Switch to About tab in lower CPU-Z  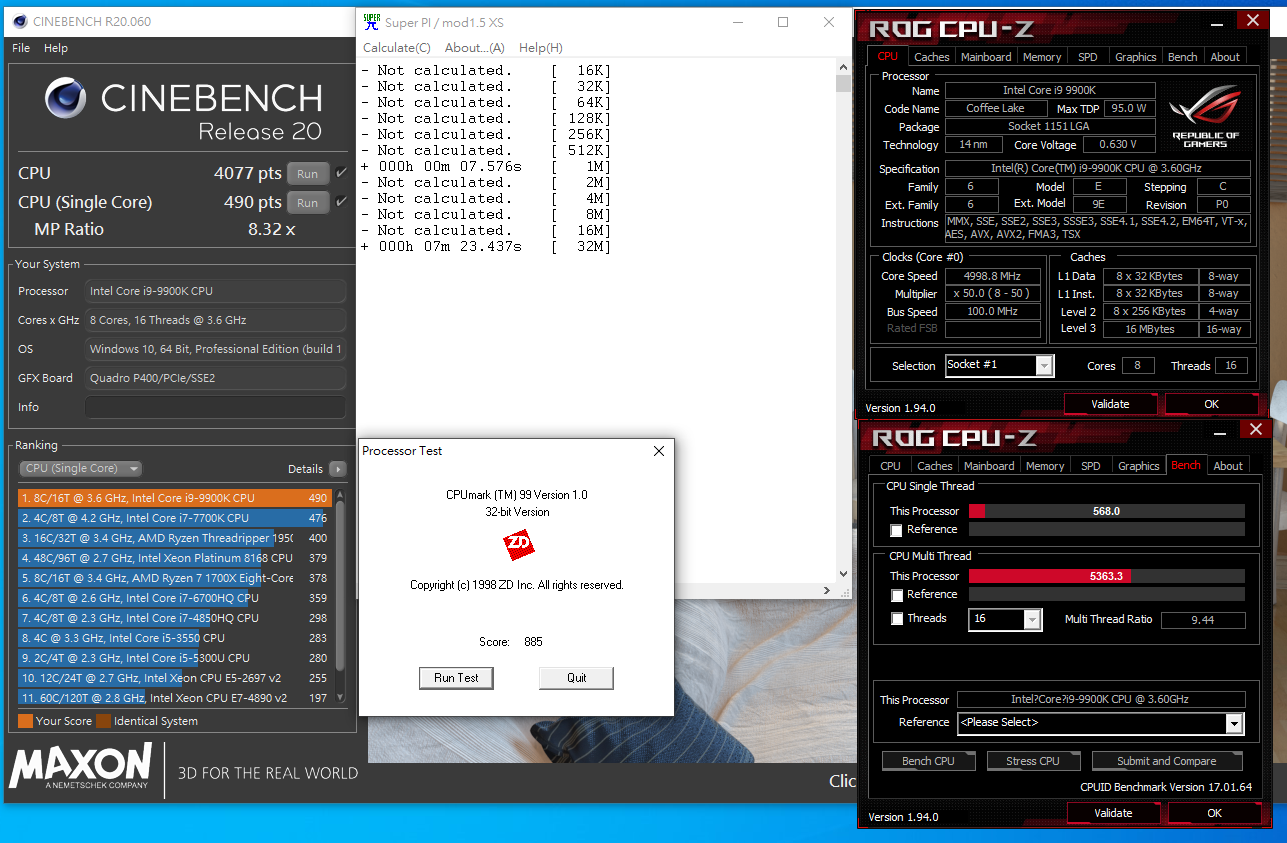1228,466
